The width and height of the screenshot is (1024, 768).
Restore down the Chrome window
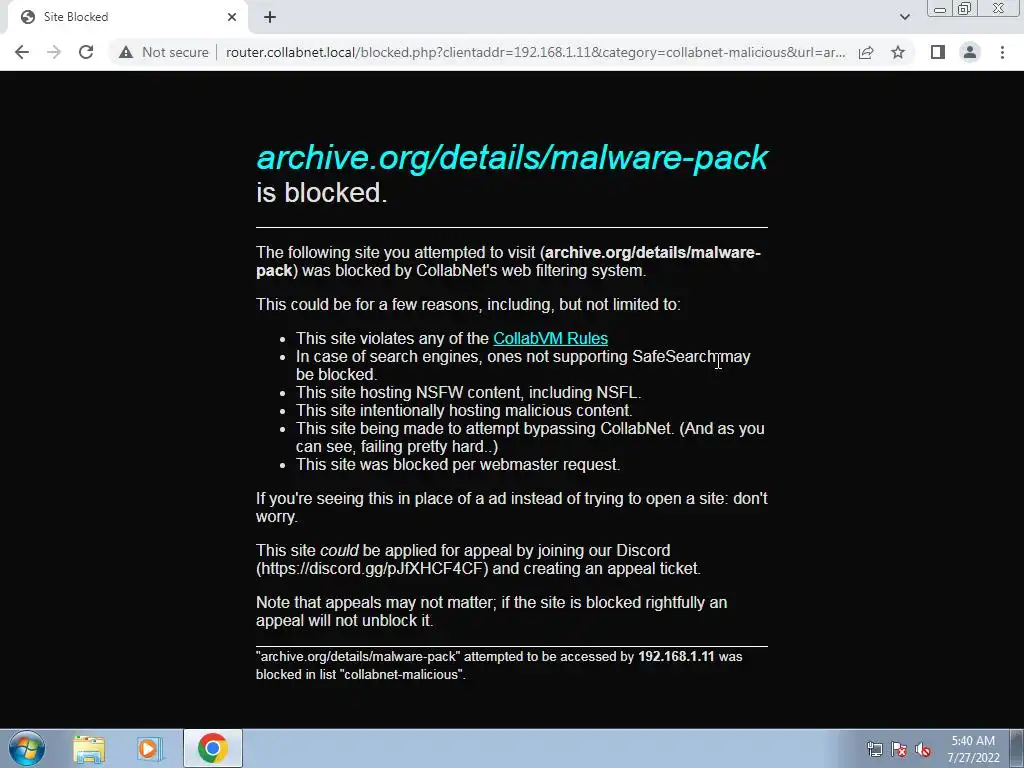pos(965,9)
